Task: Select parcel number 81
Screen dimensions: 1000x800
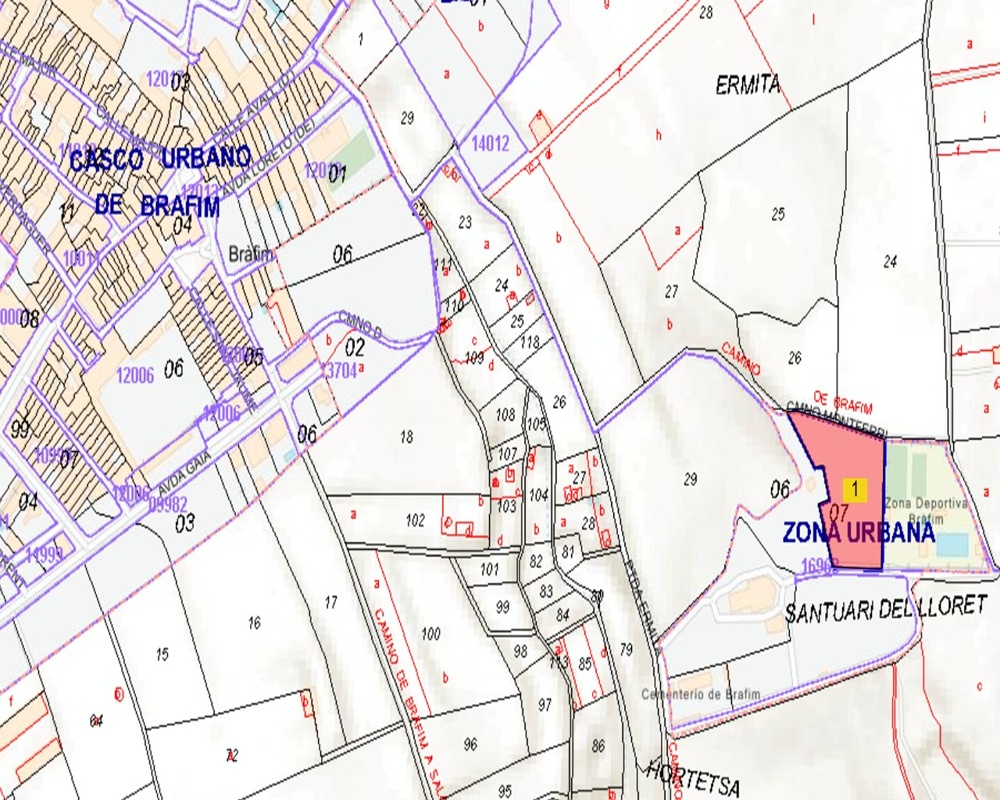Action: click(568, 552)
